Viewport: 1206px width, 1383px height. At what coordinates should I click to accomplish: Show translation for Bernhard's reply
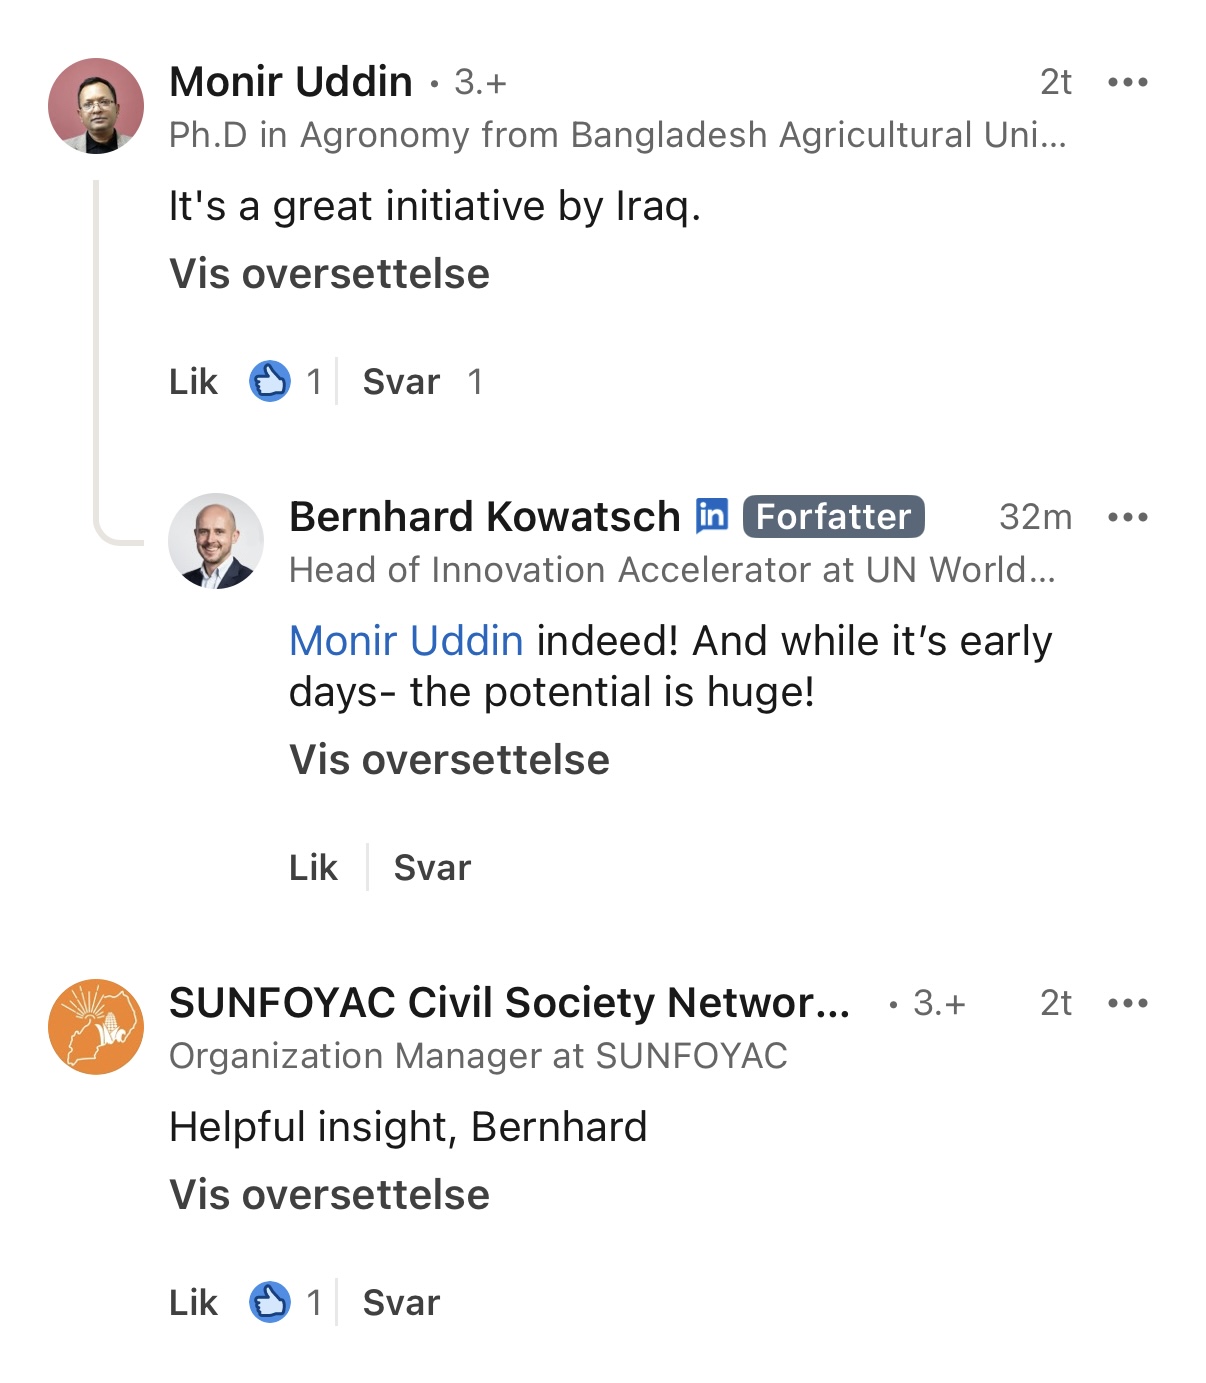449,760
